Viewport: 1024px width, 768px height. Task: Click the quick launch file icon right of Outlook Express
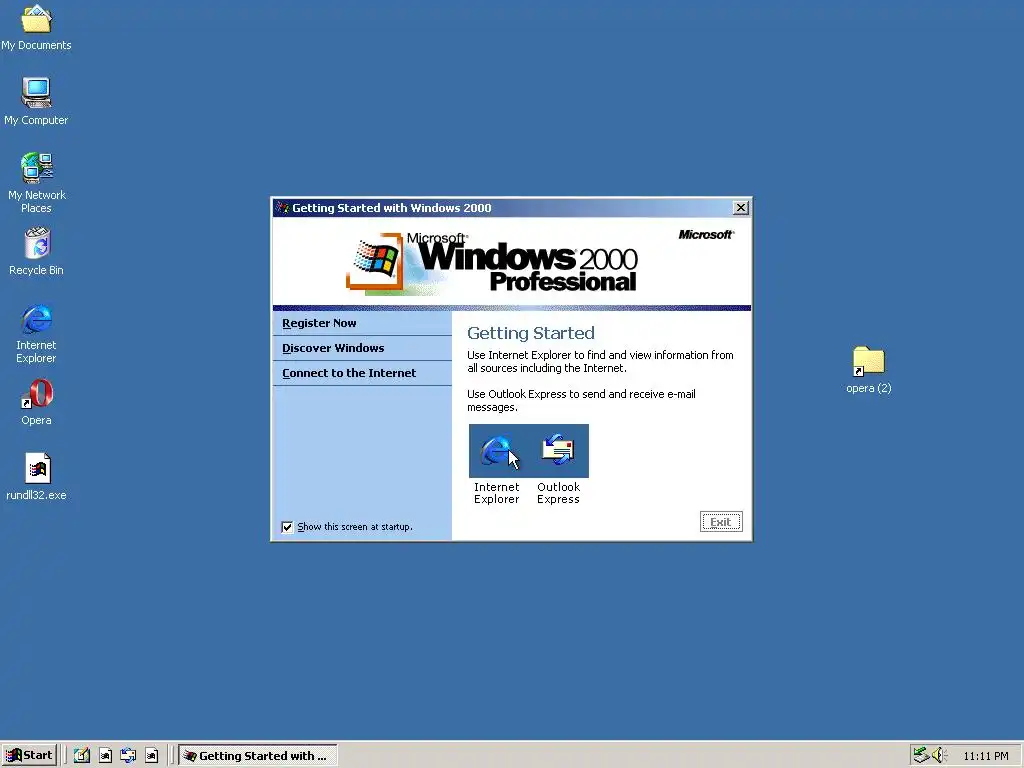coord(152,755)
